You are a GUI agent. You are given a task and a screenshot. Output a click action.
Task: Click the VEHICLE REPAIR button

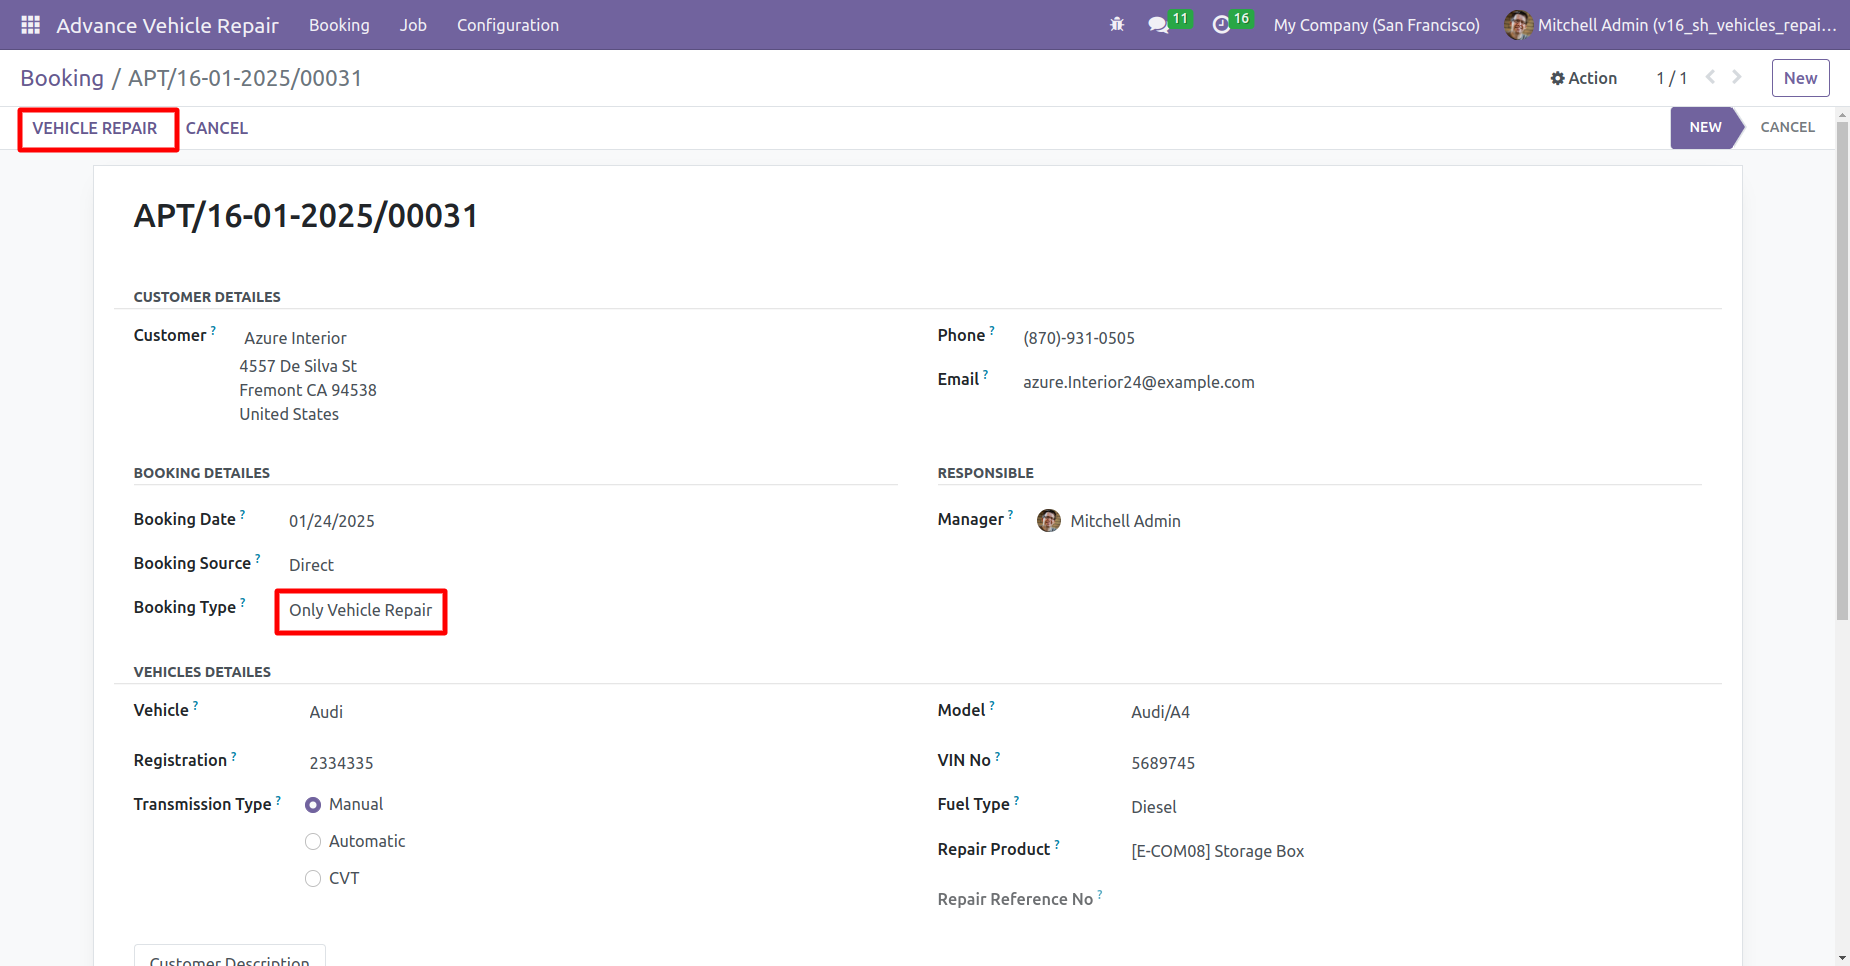pos(95,128)
